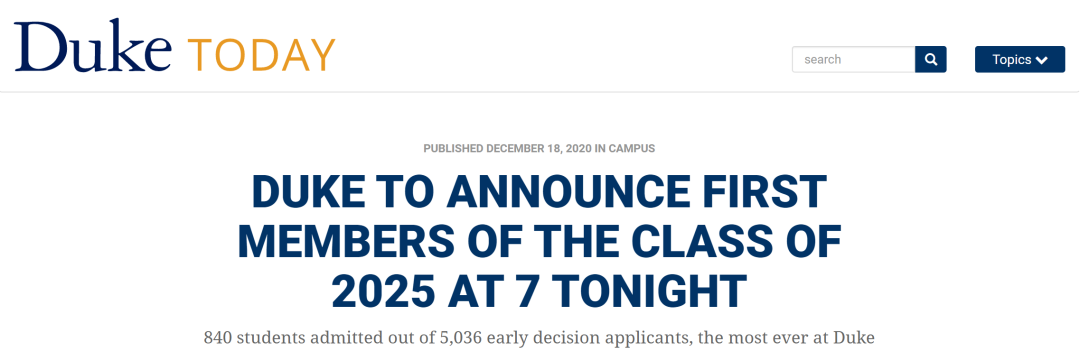Click headline line 'MEMBERS OF THE CLASS OF'

539,240
